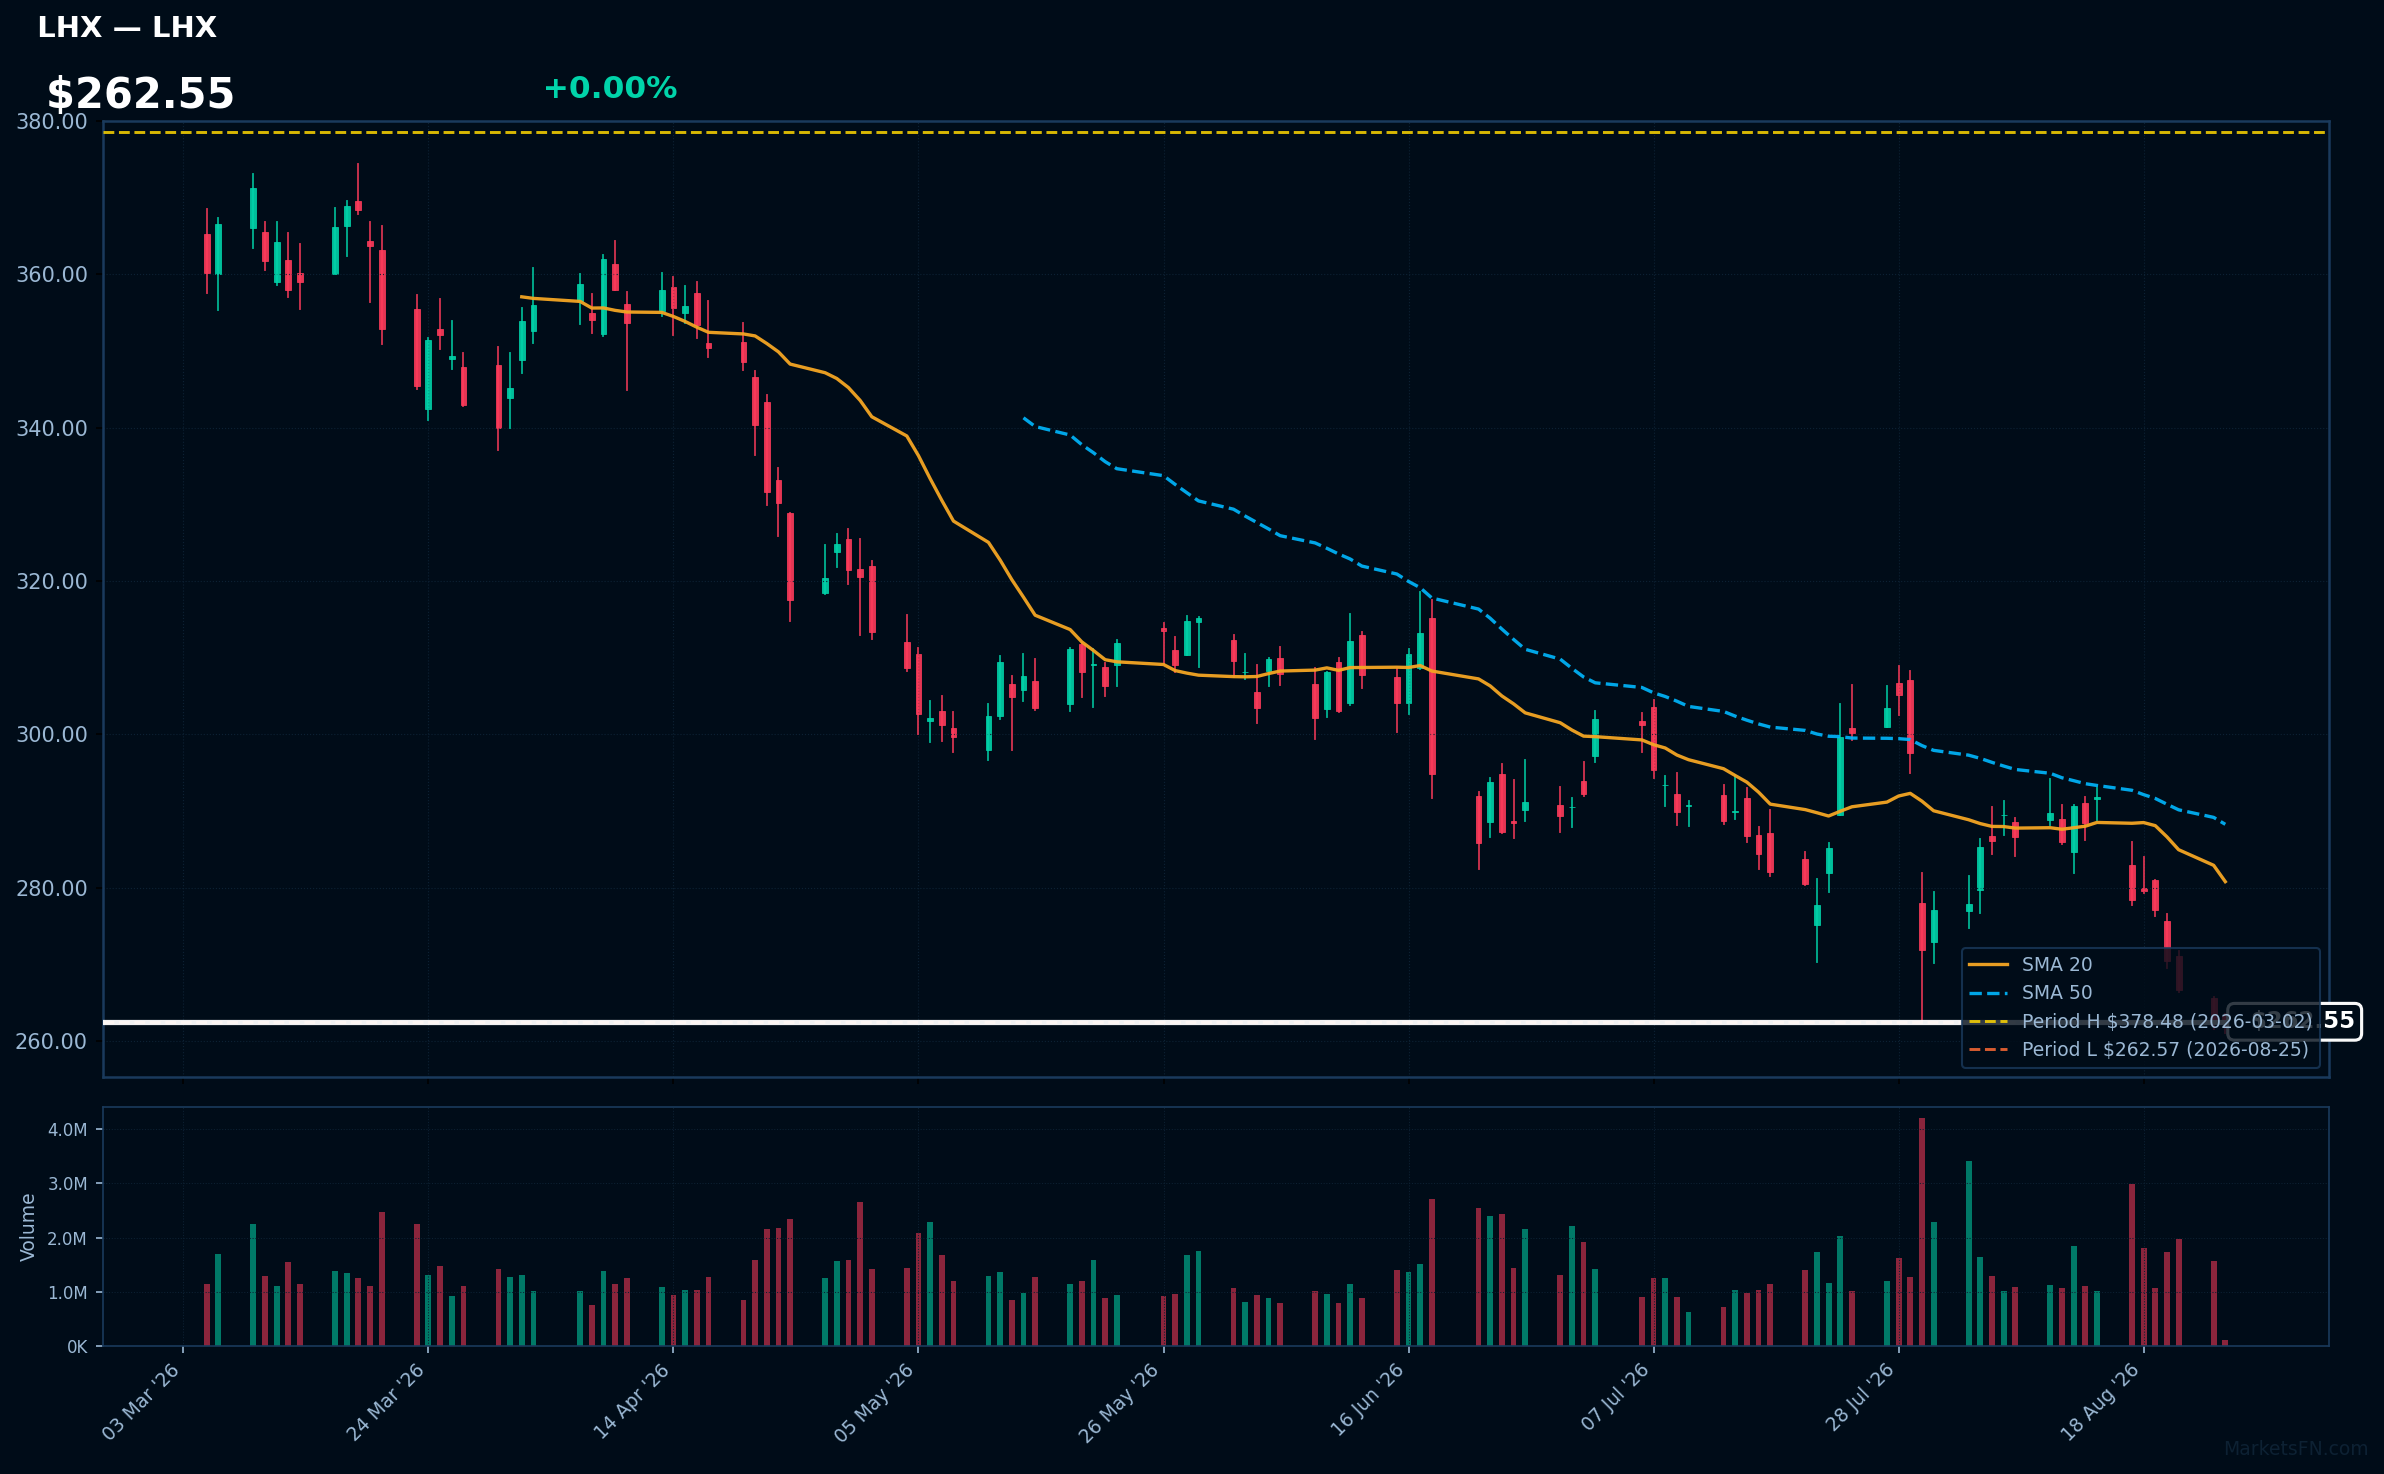Click the LHX — LHX chart title
The height and width of the screenshot is (1474, 2384).
click(x=127, y=27)
